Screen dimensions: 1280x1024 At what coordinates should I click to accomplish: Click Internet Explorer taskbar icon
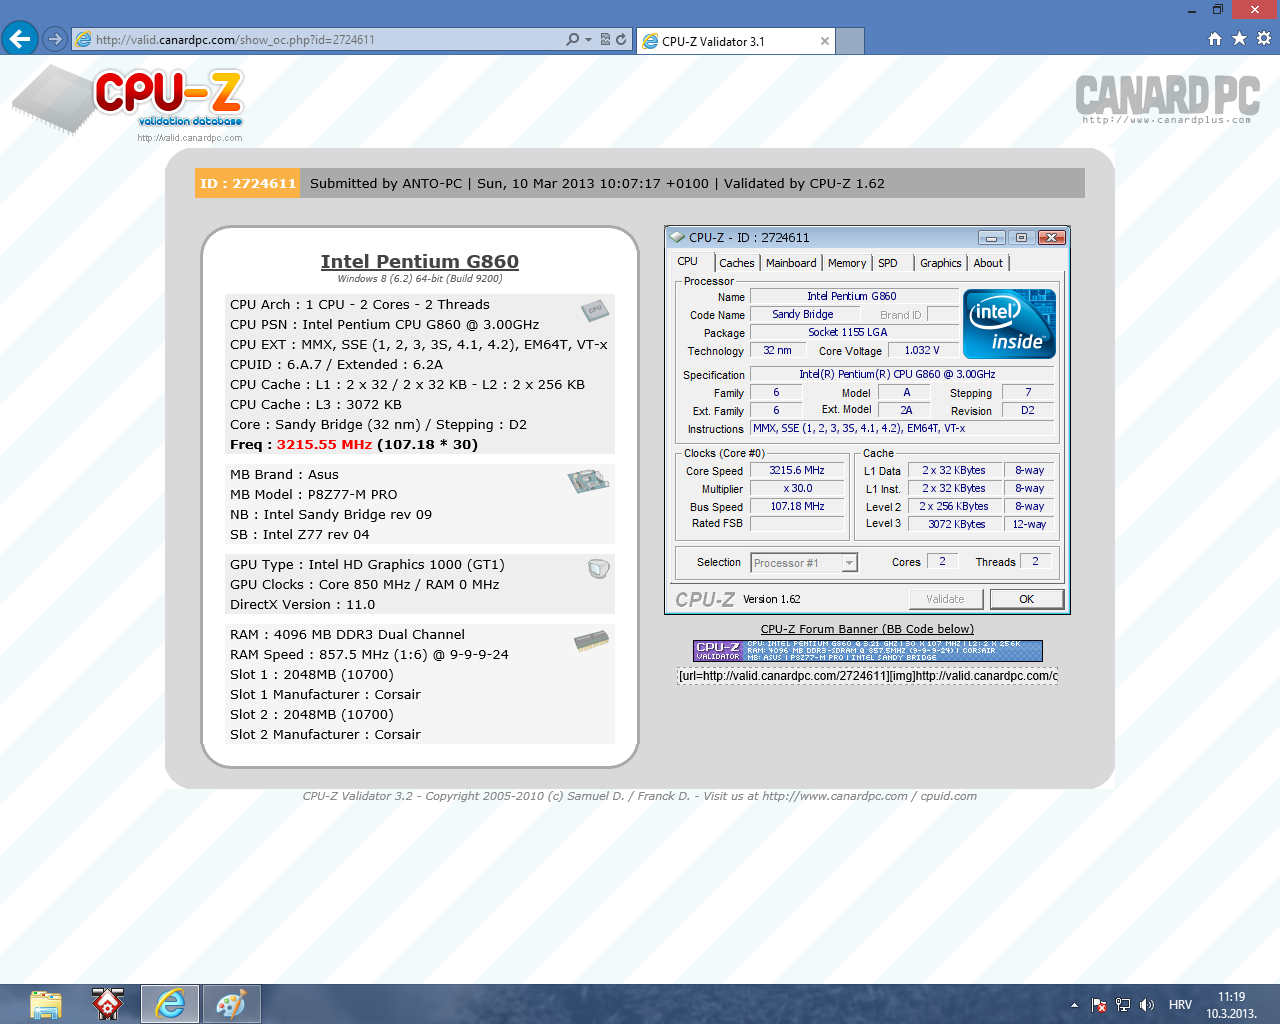170,1004
